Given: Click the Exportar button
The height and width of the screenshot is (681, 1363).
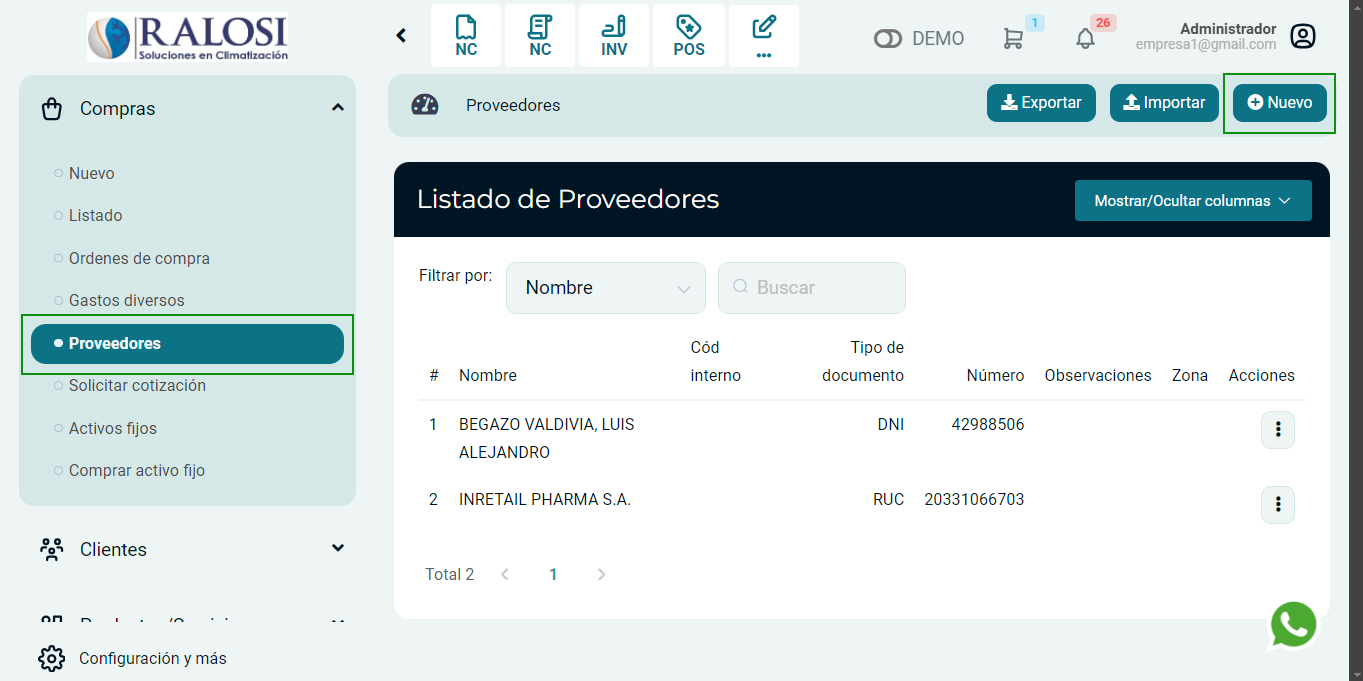Looking at the screenshot, I should (1041, 103).
